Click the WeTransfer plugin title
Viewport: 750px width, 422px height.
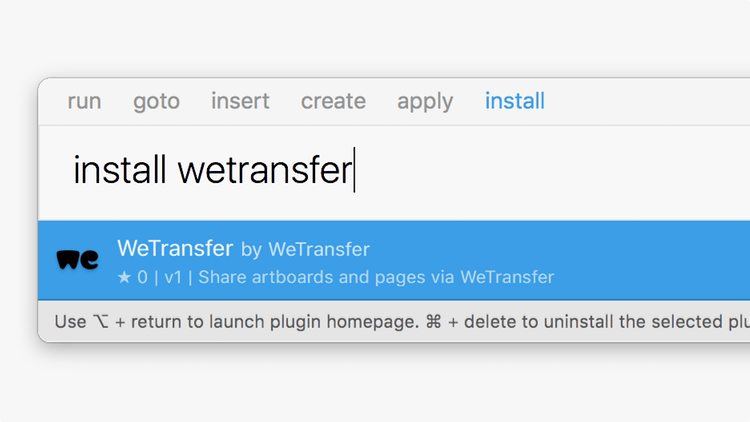tap(175, 248)
